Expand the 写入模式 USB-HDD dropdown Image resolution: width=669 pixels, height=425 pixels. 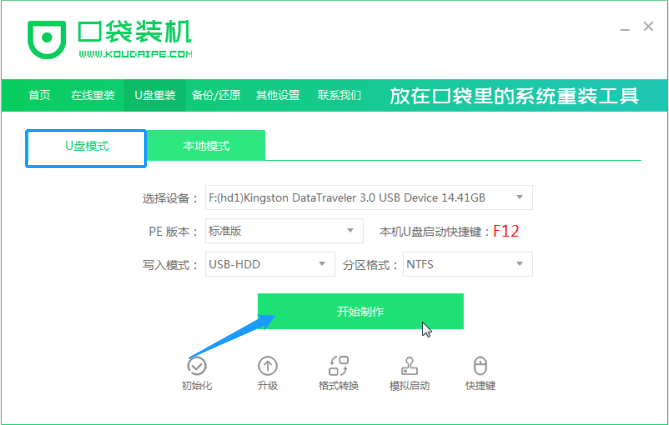(321, 265)
